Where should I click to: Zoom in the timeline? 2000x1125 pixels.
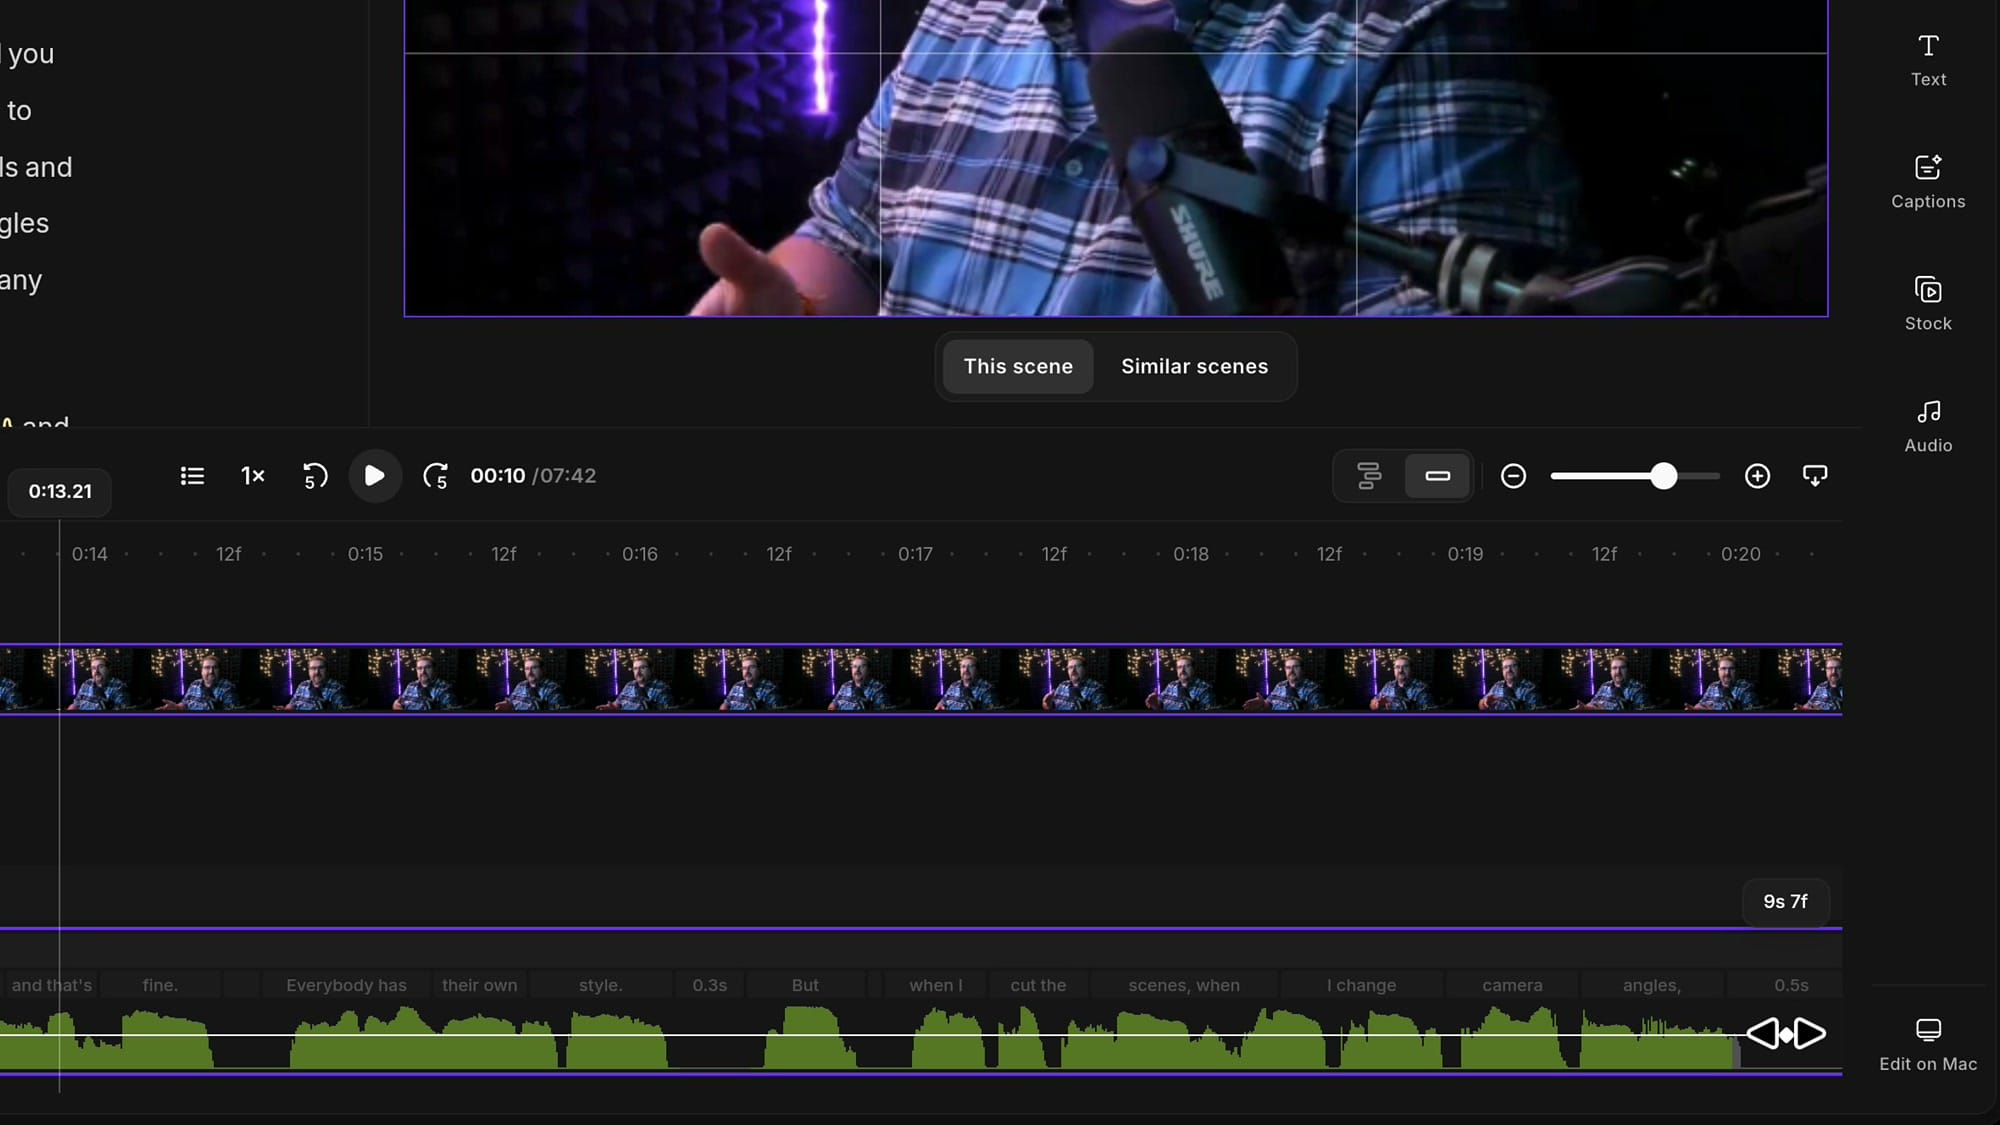tap(1757, 476)
